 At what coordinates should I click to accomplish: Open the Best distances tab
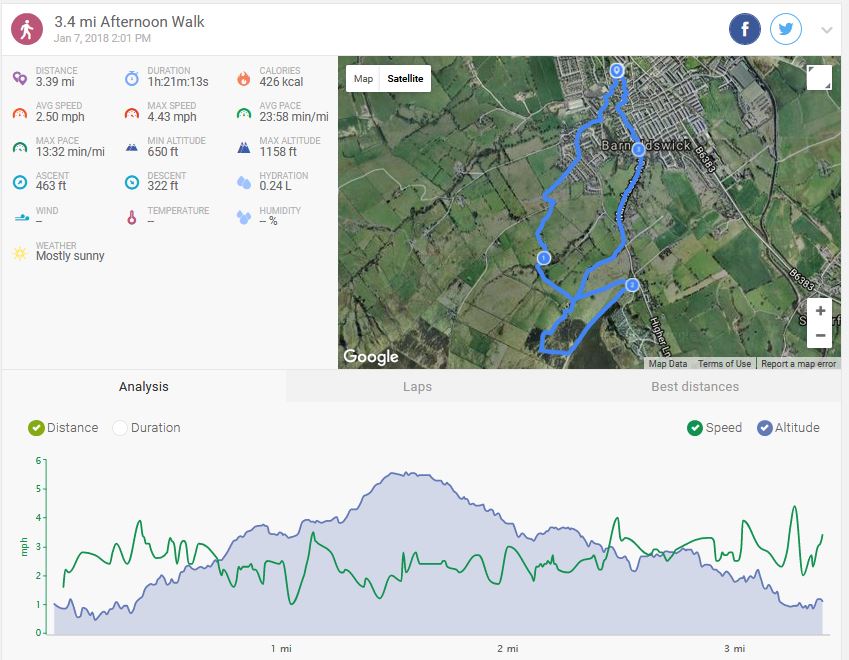(694, 387)
